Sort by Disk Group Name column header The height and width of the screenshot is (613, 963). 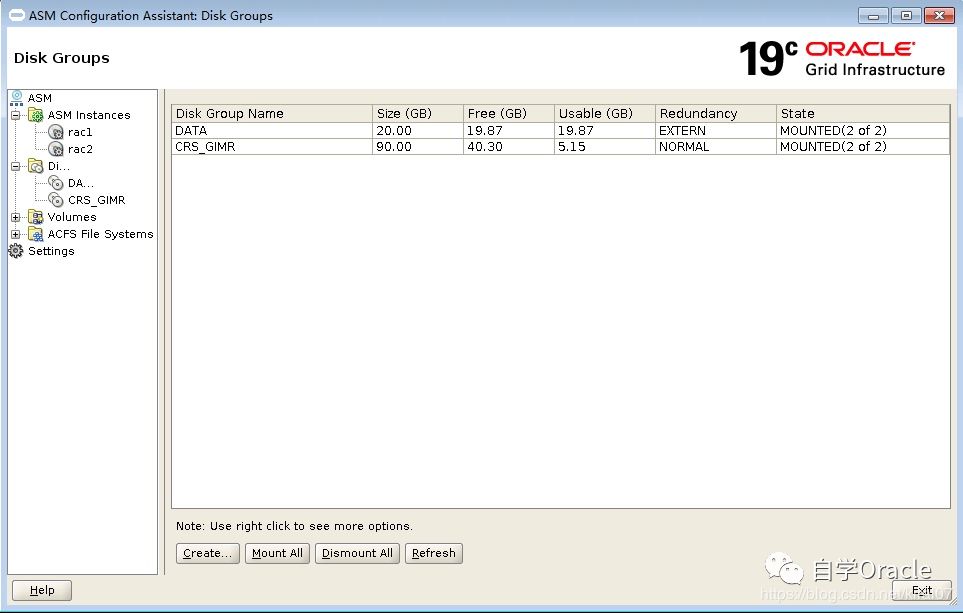pyautogui.click(x=272, y=113)
